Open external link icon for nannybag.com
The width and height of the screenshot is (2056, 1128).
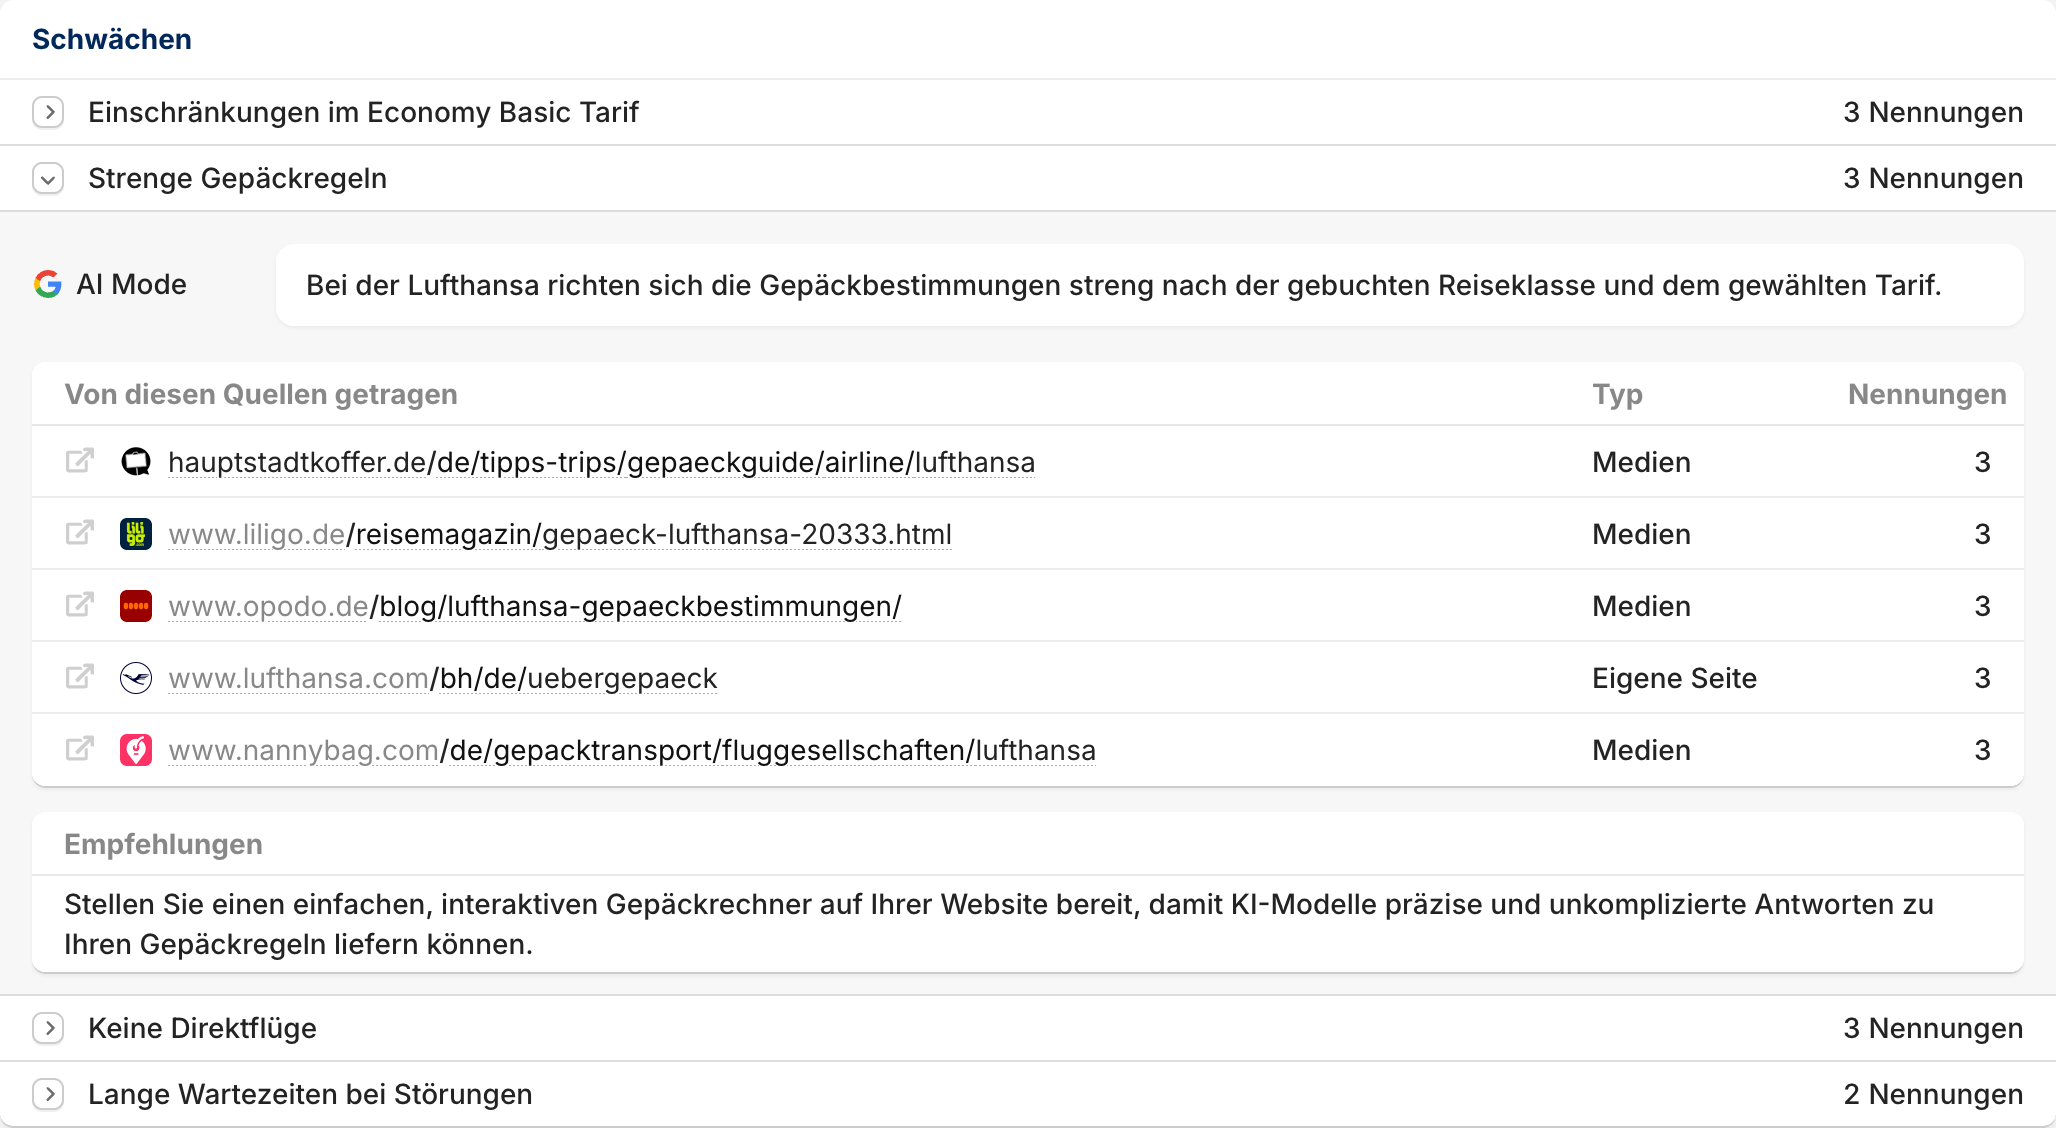[x=80, y=749]
